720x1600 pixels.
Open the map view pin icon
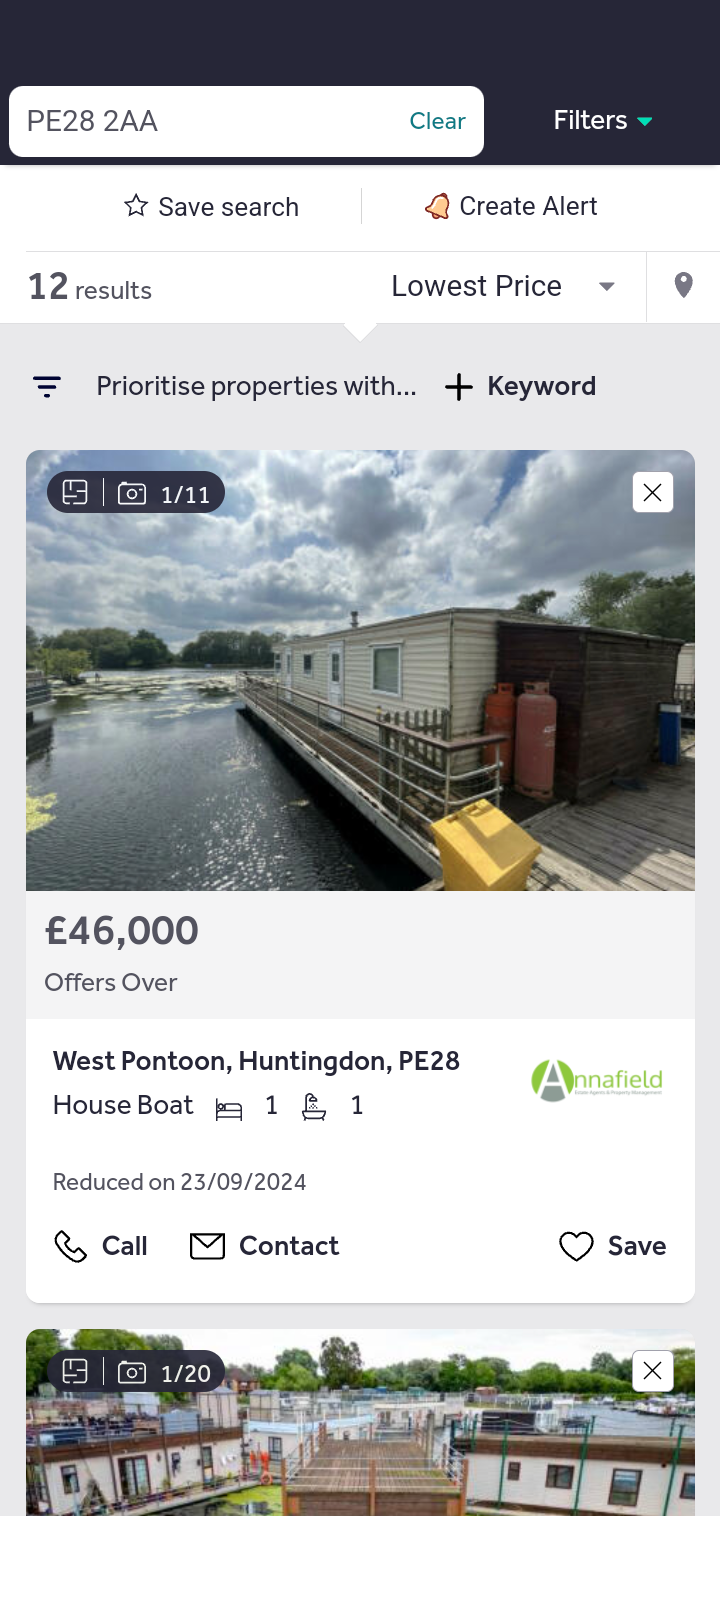(684, 286)
